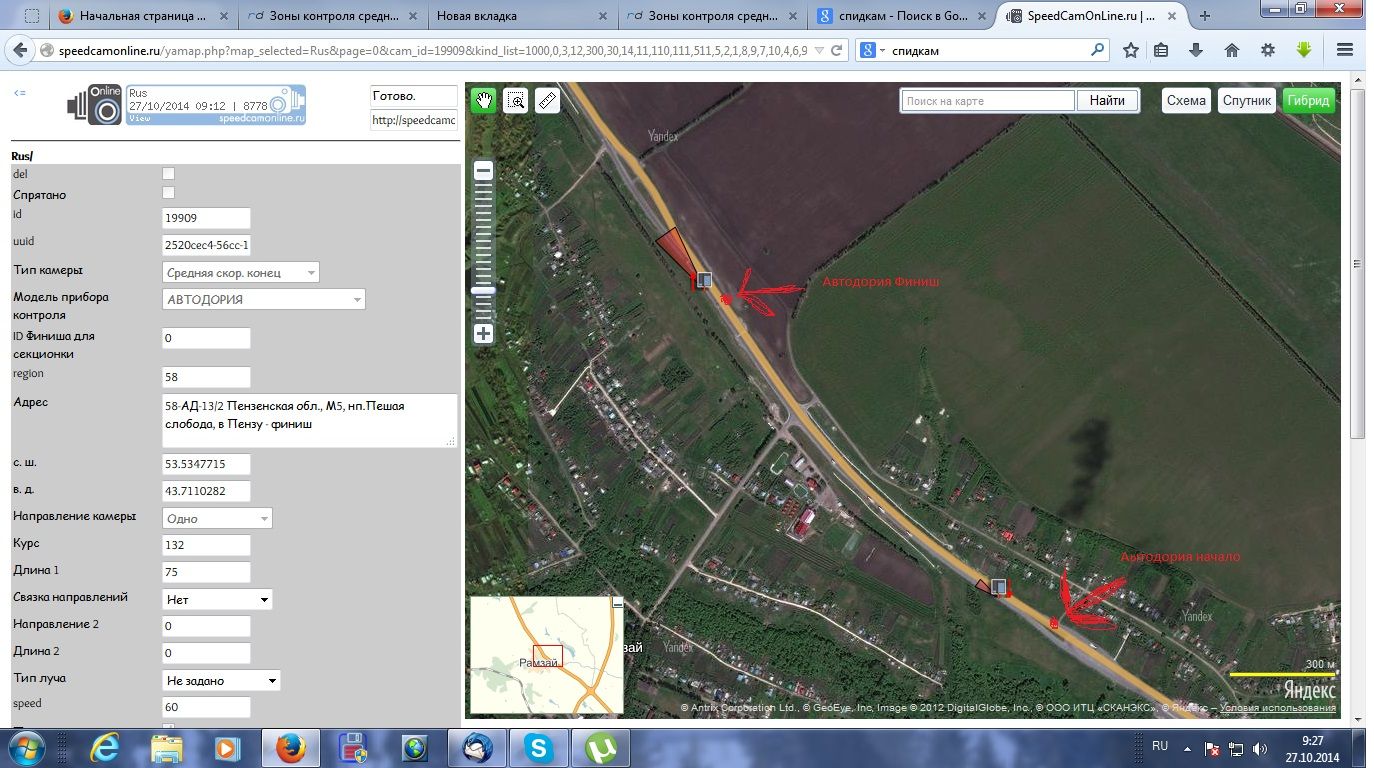
Task: Switch map to Спутник view
Action: point(1246,100)
